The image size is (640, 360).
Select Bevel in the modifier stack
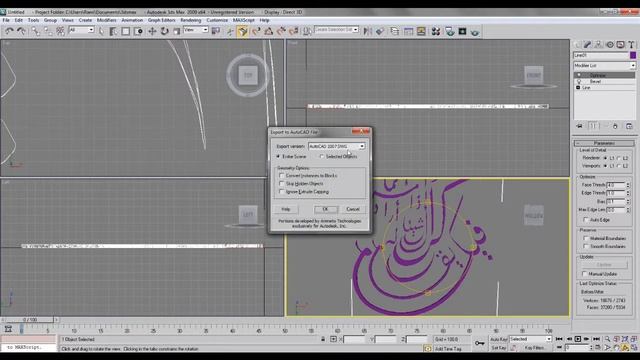pos(595,82)
